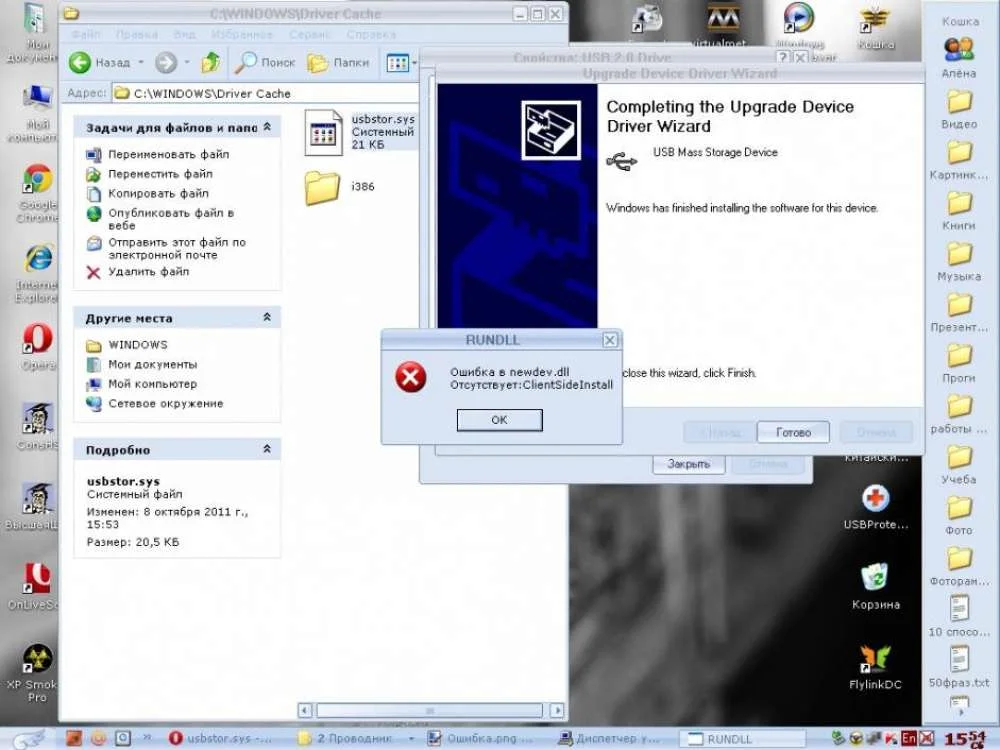This screenshot has height=750, width=1000.
Task: Open the views dropdown in Explorer toolbar
Action: tap(400, 63)
